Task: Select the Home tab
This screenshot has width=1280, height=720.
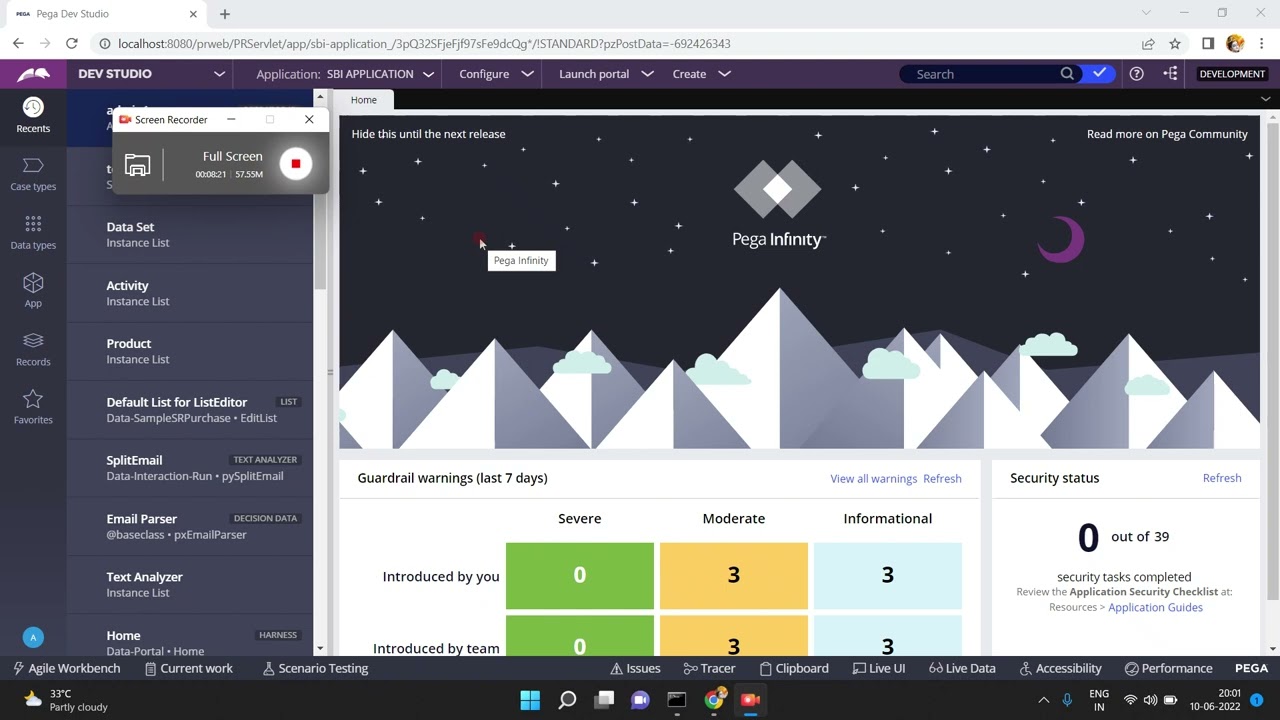Action: [364, 100]
